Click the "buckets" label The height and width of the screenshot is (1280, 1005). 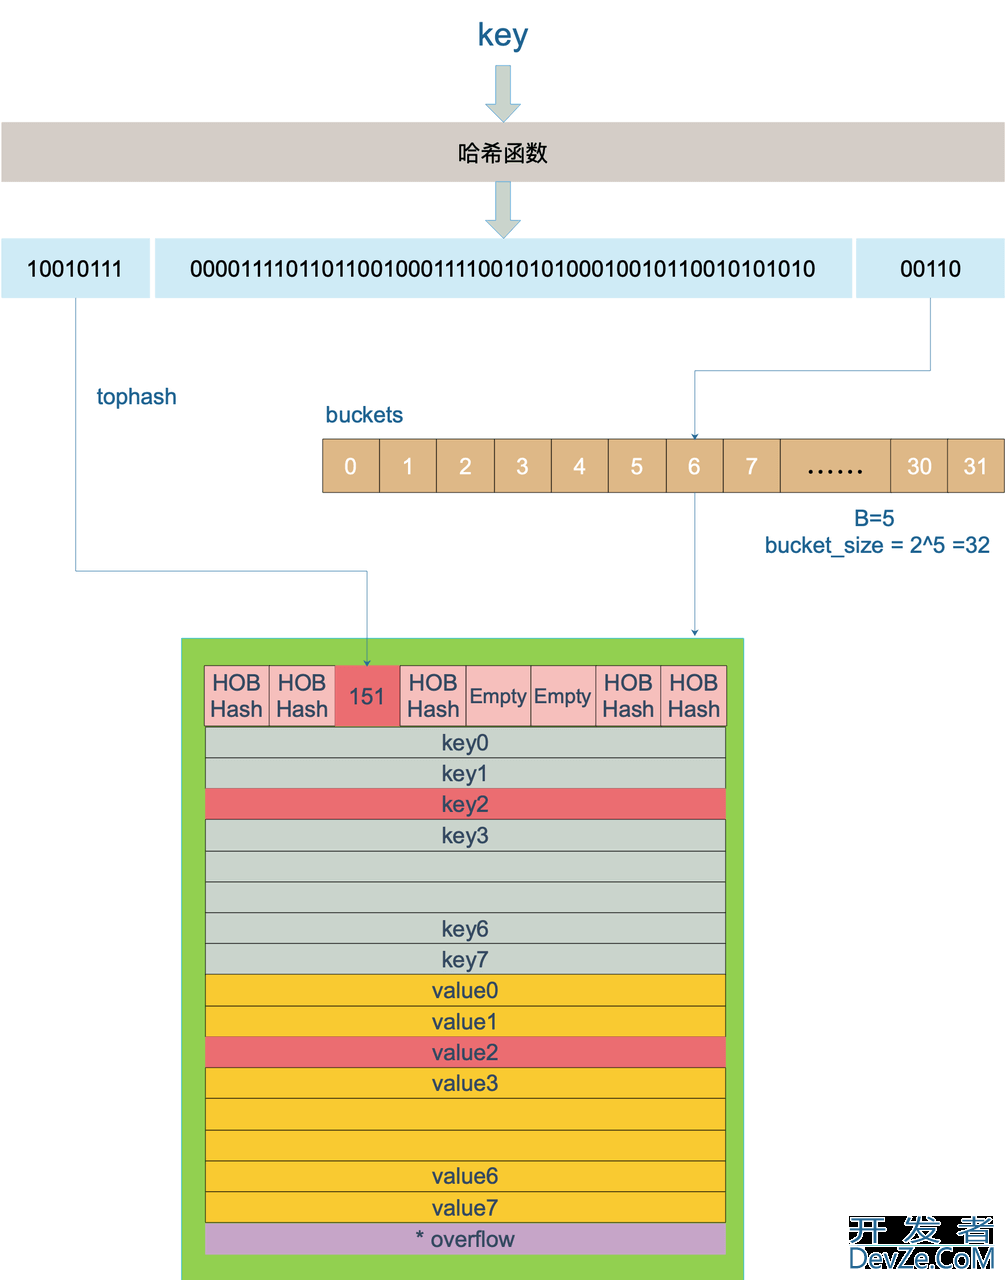tap(364, 415)
